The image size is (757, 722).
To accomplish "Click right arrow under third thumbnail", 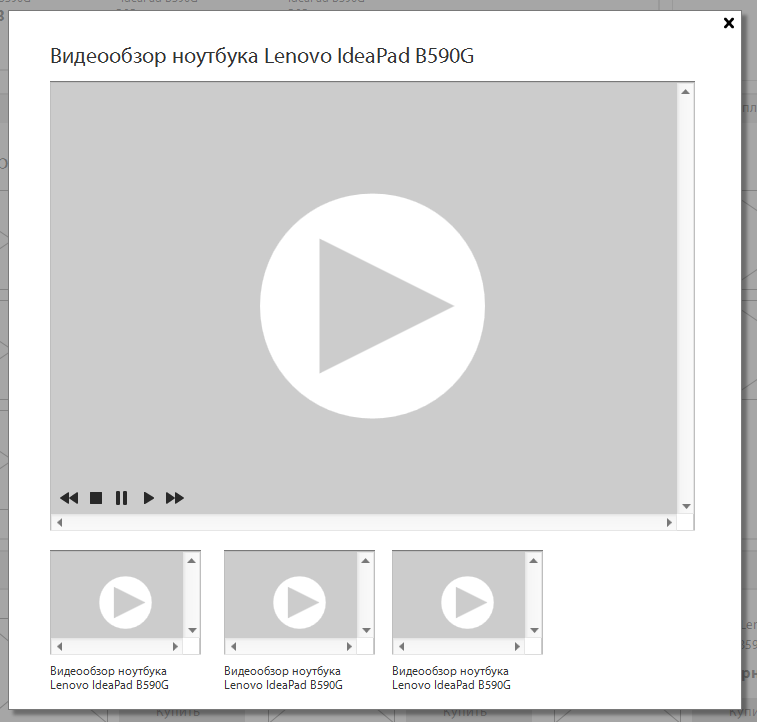I will (517, 646).
